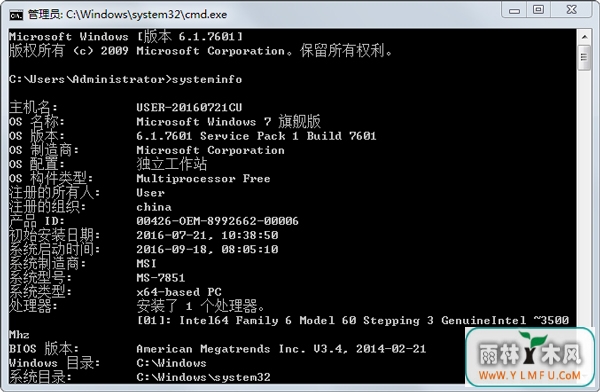600x392 pixels.
Task: Click the product ID 00426-OEM-8992662-00006
Action: tap(217, 221)
